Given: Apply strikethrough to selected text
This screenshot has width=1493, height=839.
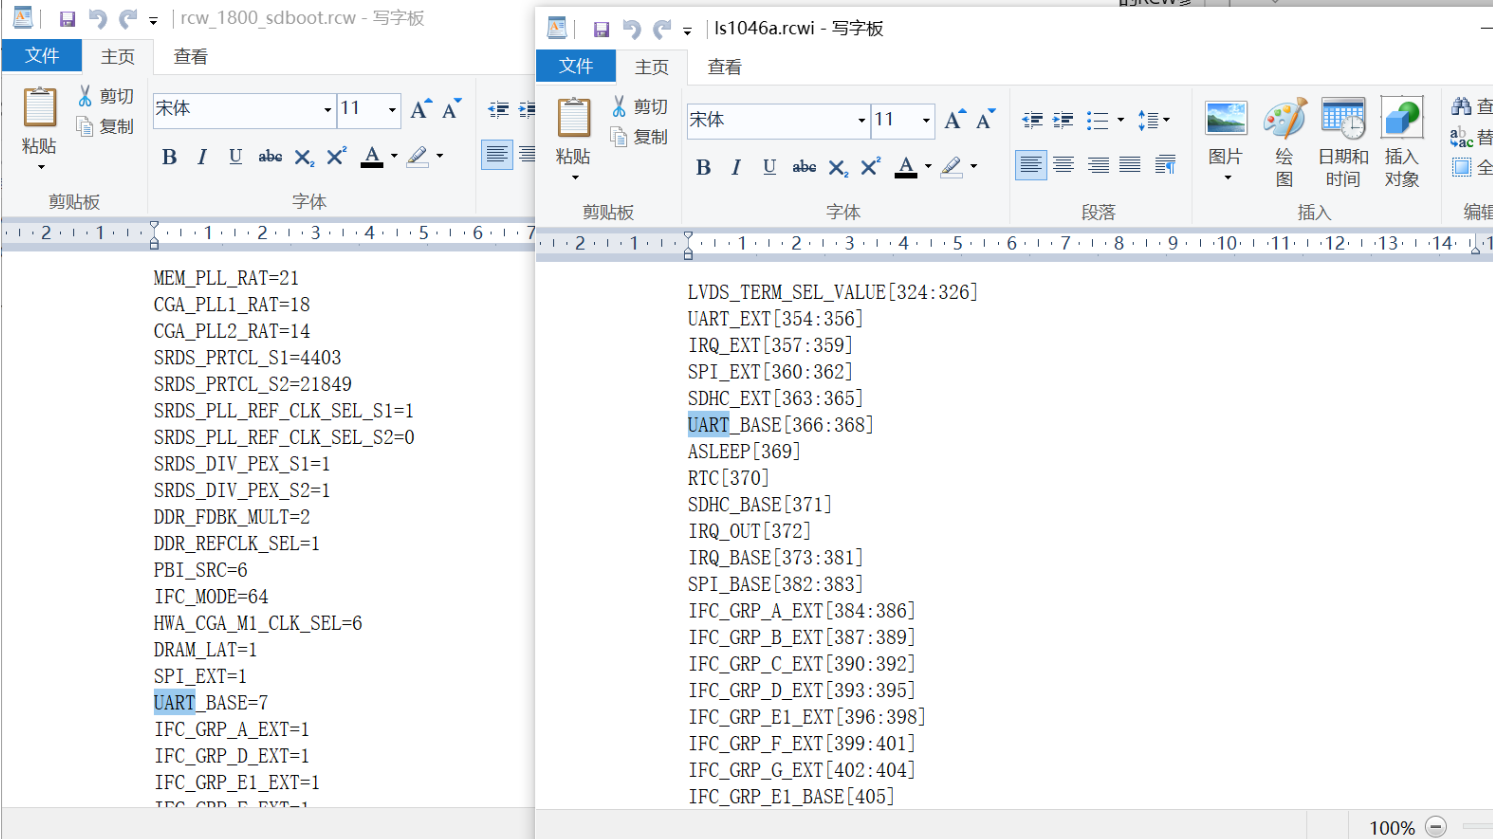Looking at the screenshot, I should (x=804, y=167).
